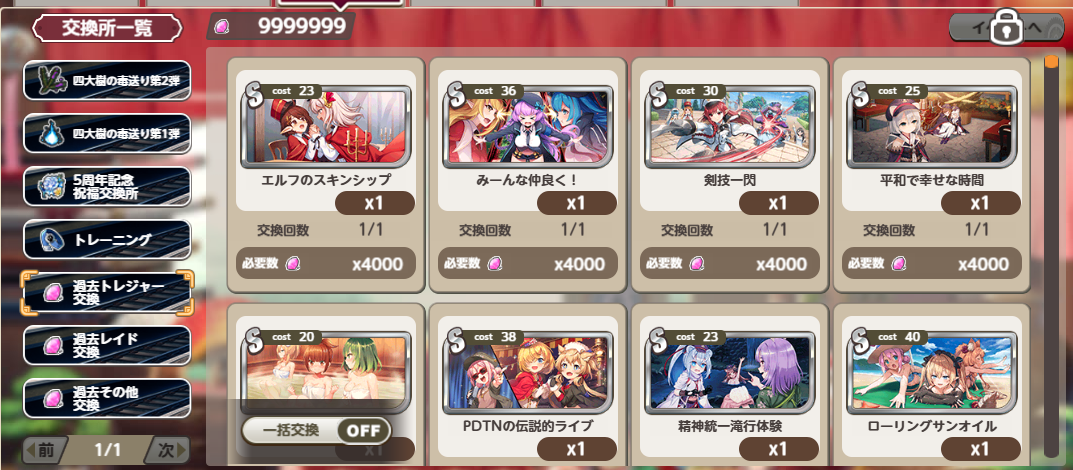Select 5周年記念祝福交換所 shop entry
Screen dimensions: 1073x470
point(107,186)
